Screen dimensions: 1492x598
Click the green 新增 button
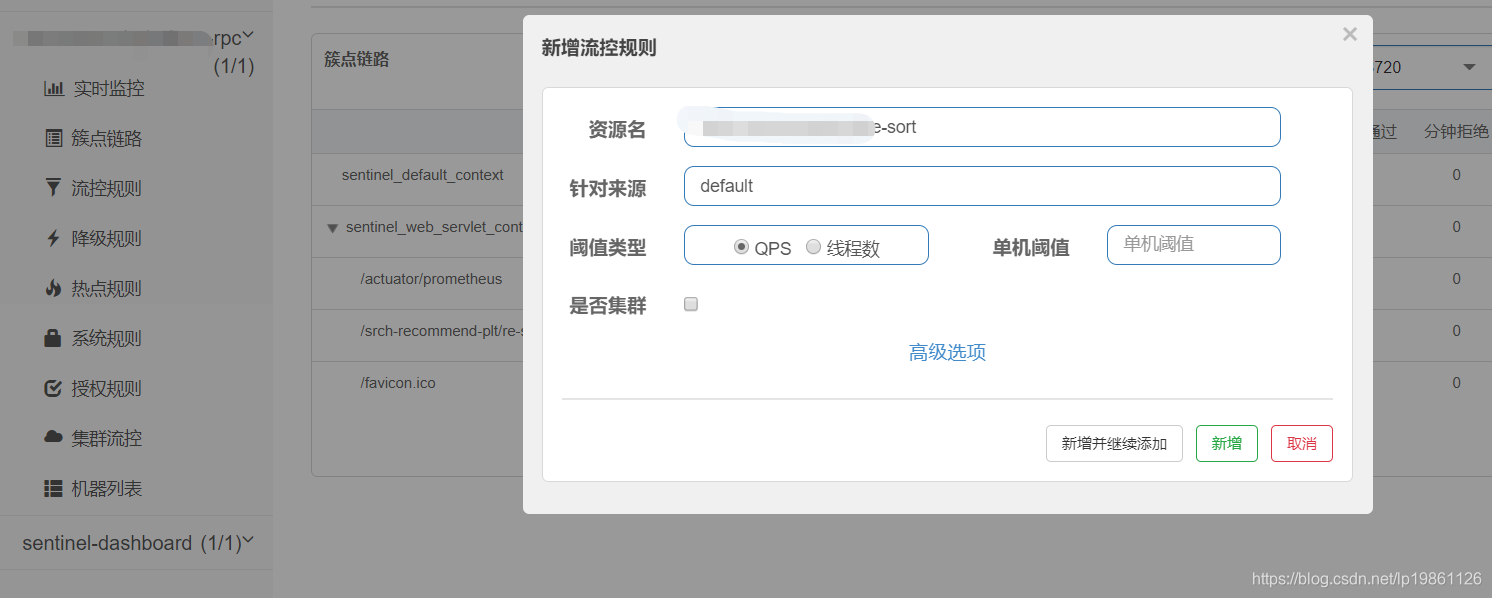tap(1227, 443)
